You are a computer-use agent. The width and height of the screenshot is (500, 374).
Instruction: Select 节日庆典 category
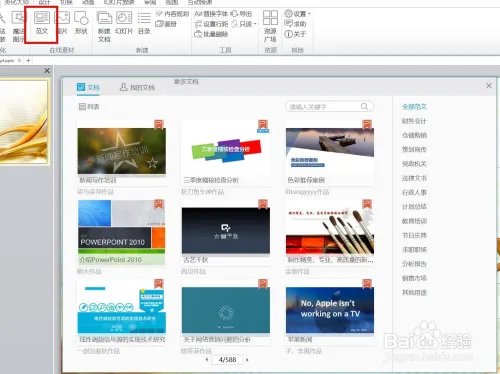tap(414, 235)
